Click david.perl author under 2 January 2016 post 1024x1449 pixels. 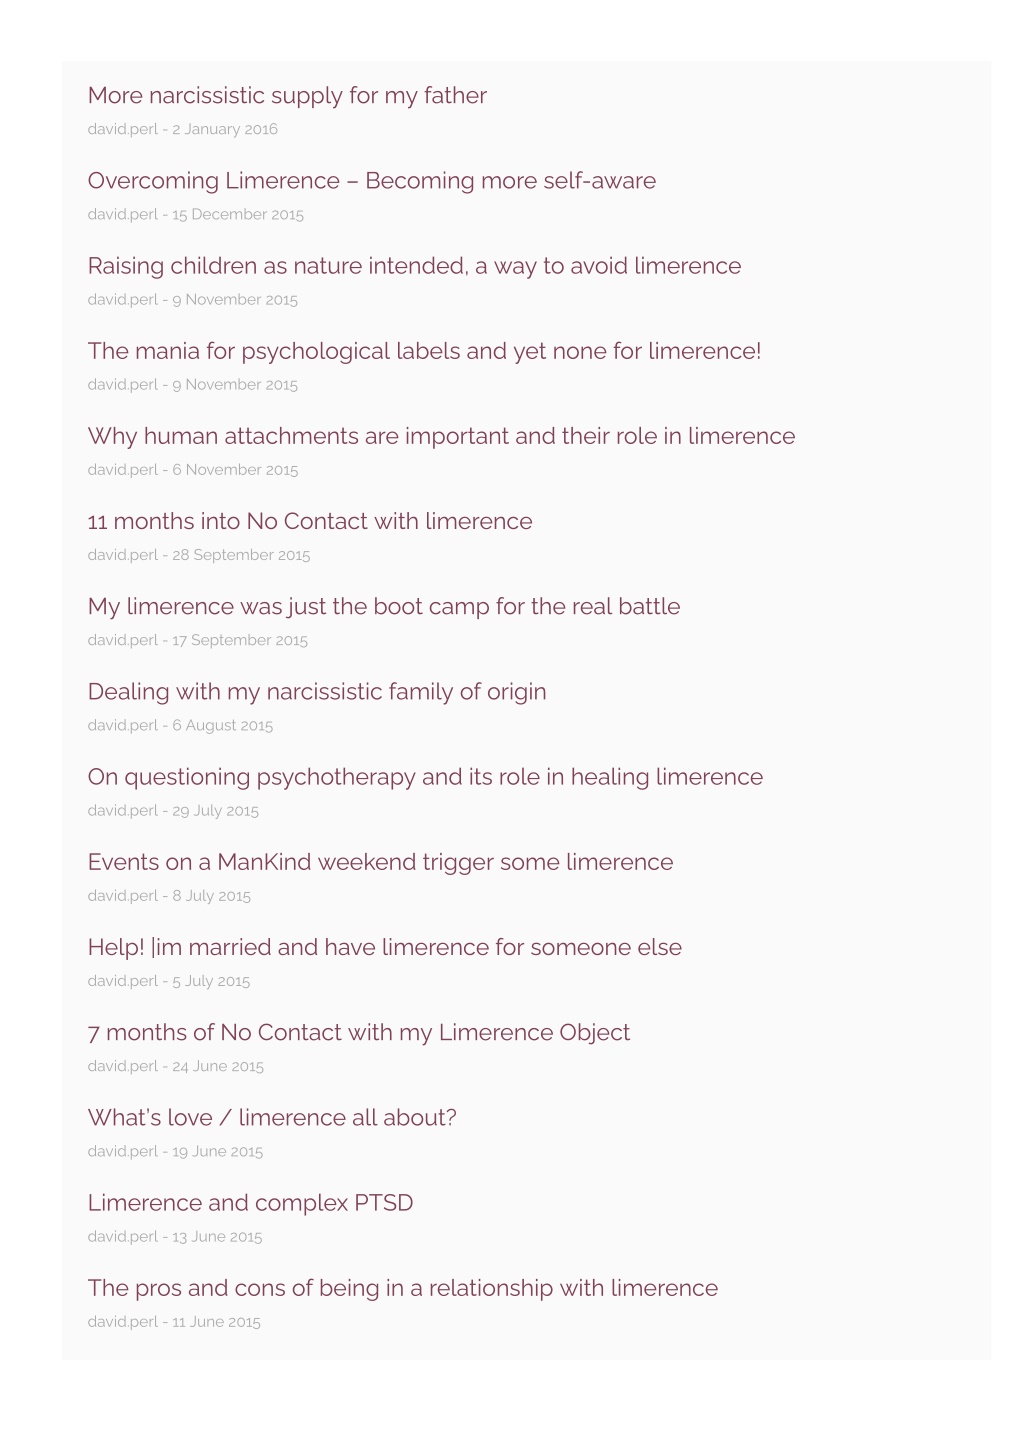point(123,129)
